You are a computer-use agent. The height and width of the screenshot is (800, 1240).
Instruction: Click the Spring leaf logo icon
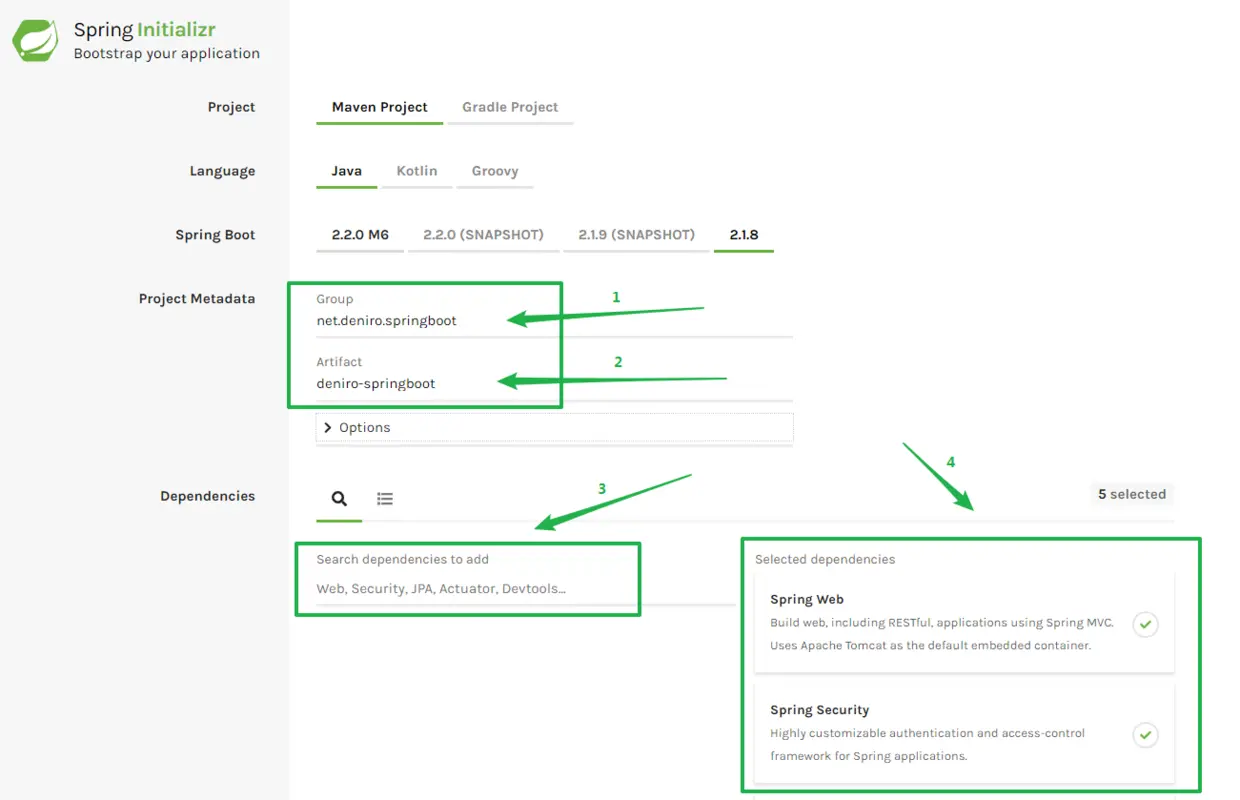pyautogui.click(x=35, y=41)
